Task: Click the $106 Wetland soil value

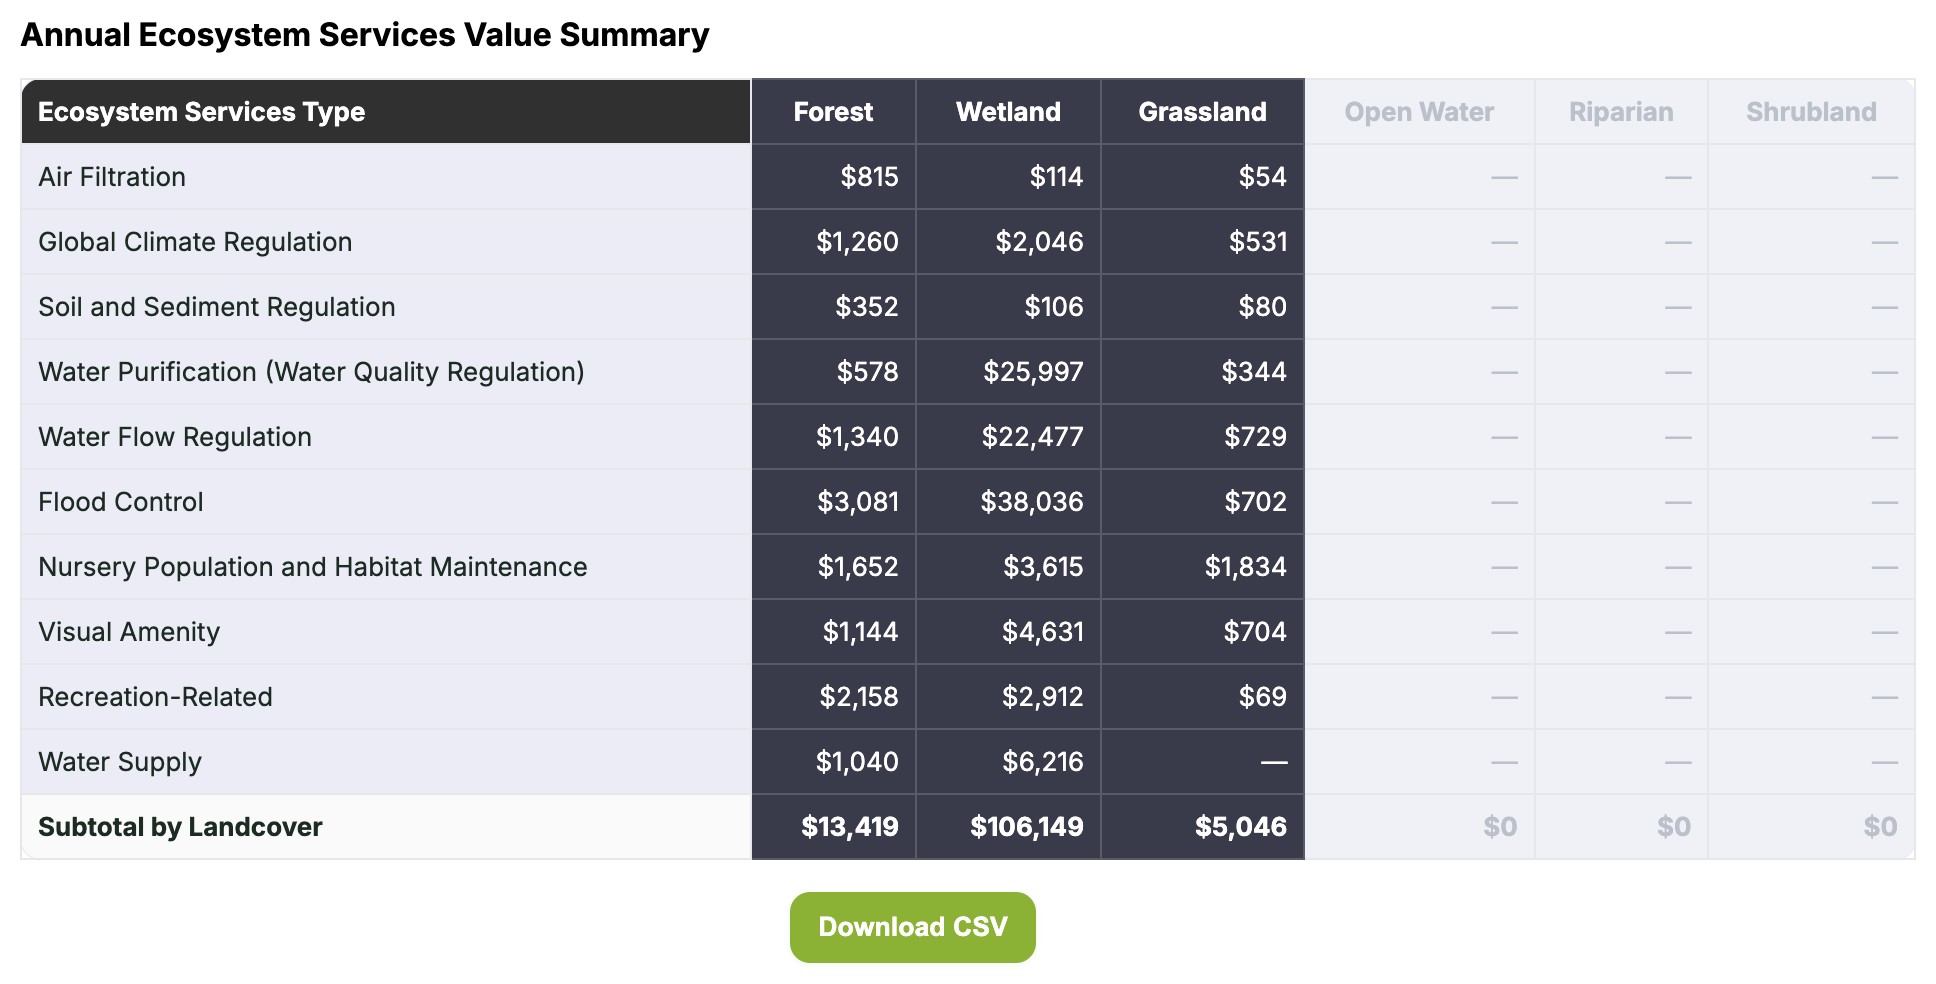Action: click(1053, 307)
